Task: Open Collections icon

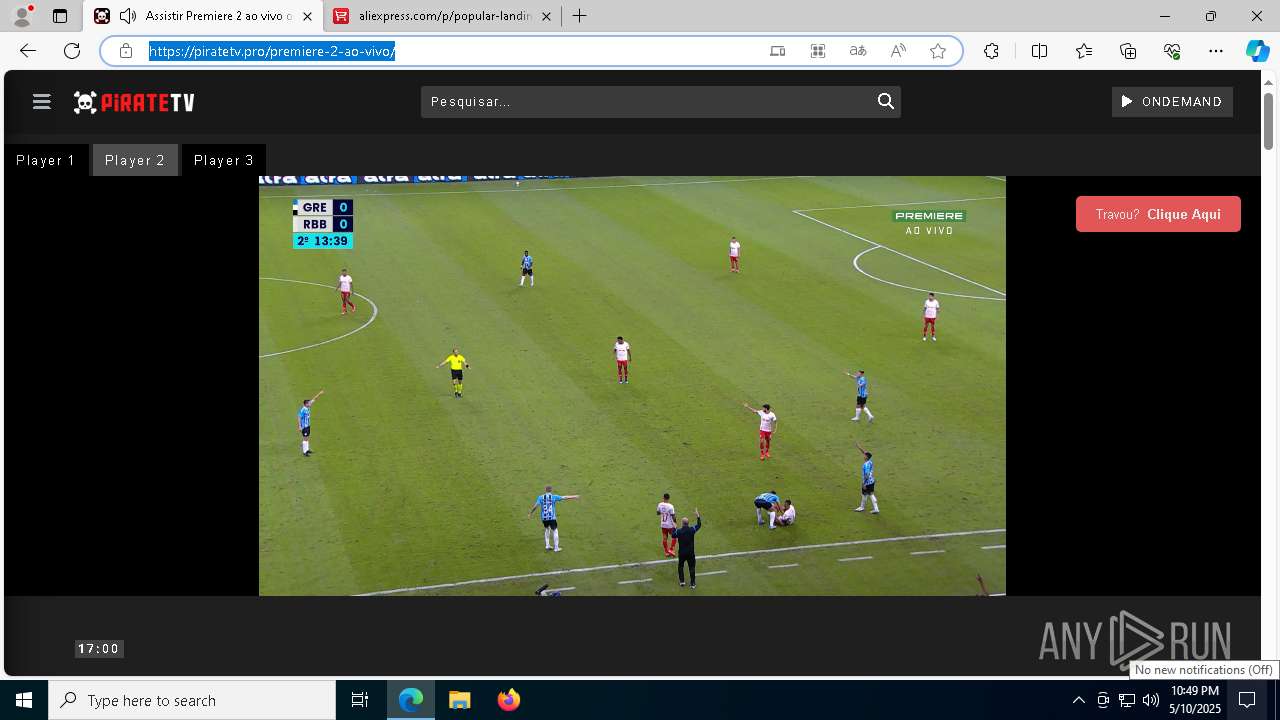Action: [x=1128, y=51]
